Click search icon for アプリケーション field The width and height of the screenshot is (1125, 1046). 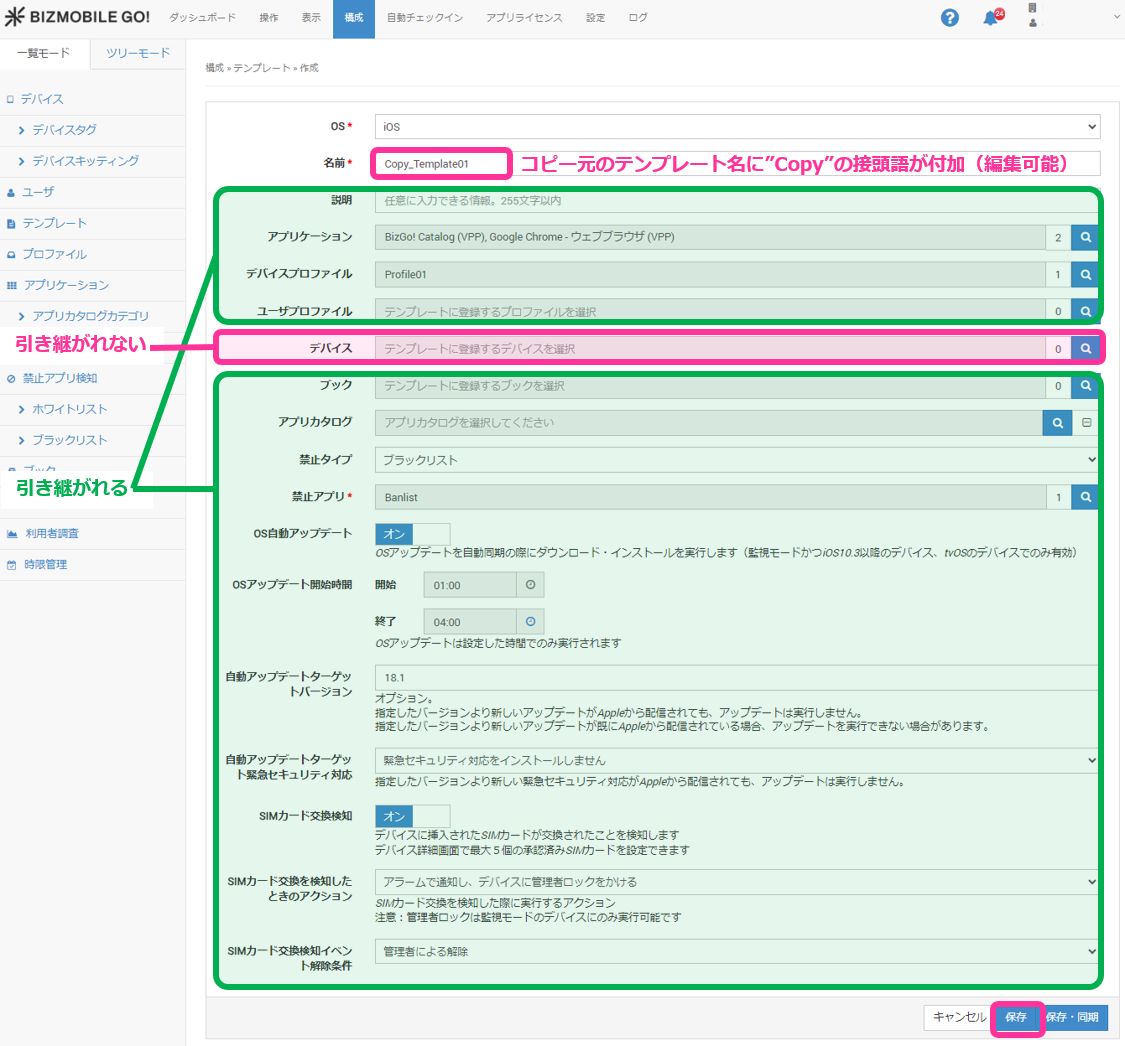click(x=1085, y=237)
